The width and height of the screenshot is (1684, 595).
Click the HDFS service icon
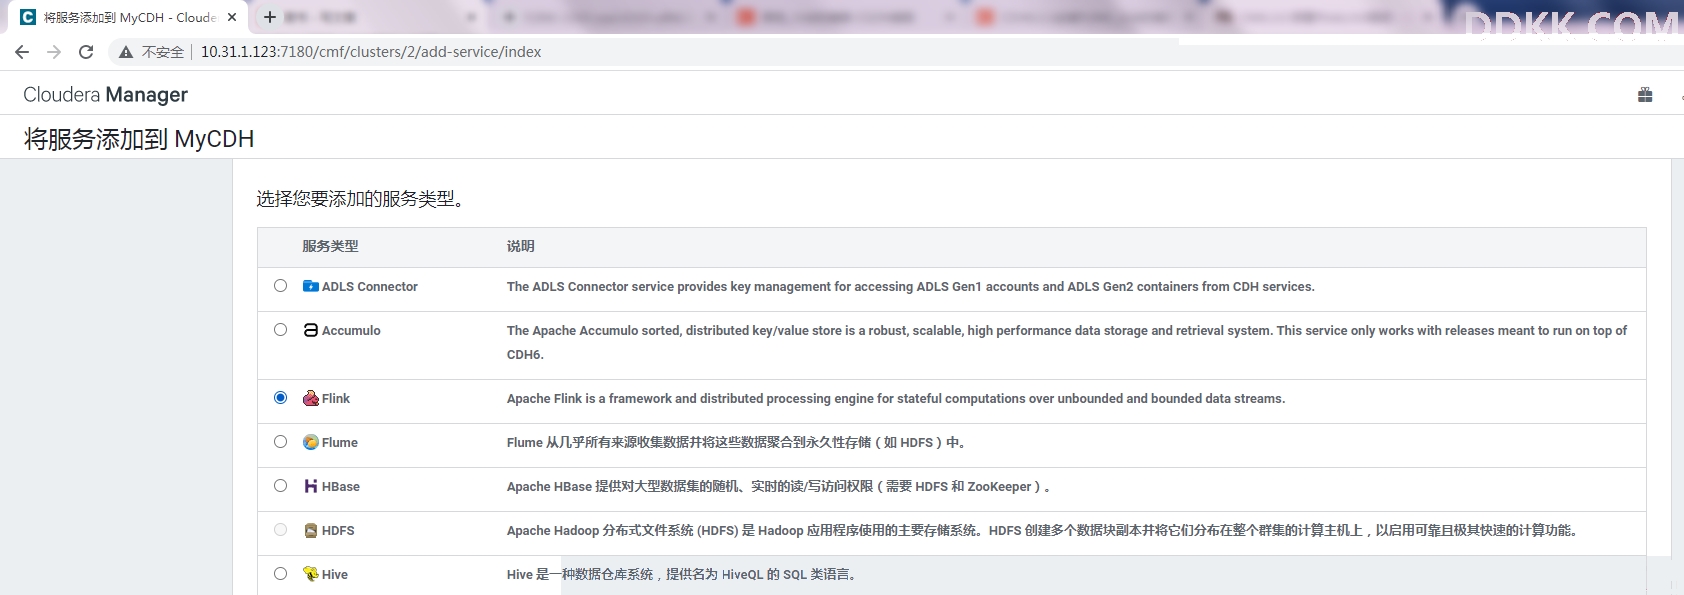pos(311,530)
